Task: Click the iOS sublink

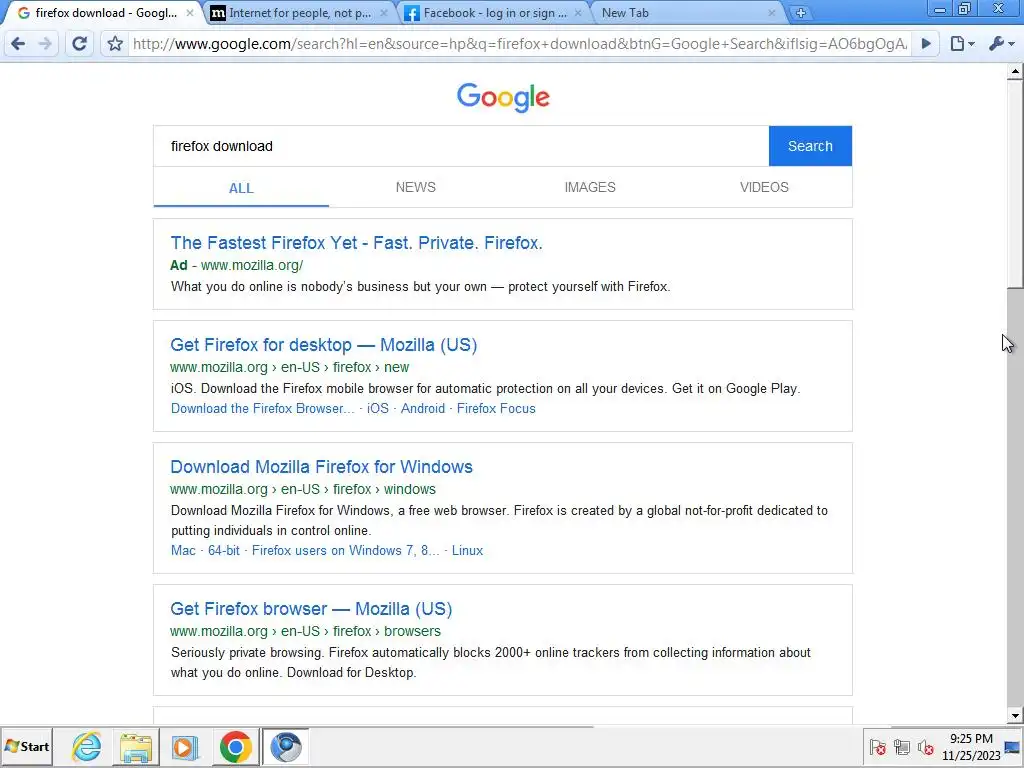Action: [x=377, y=409]
